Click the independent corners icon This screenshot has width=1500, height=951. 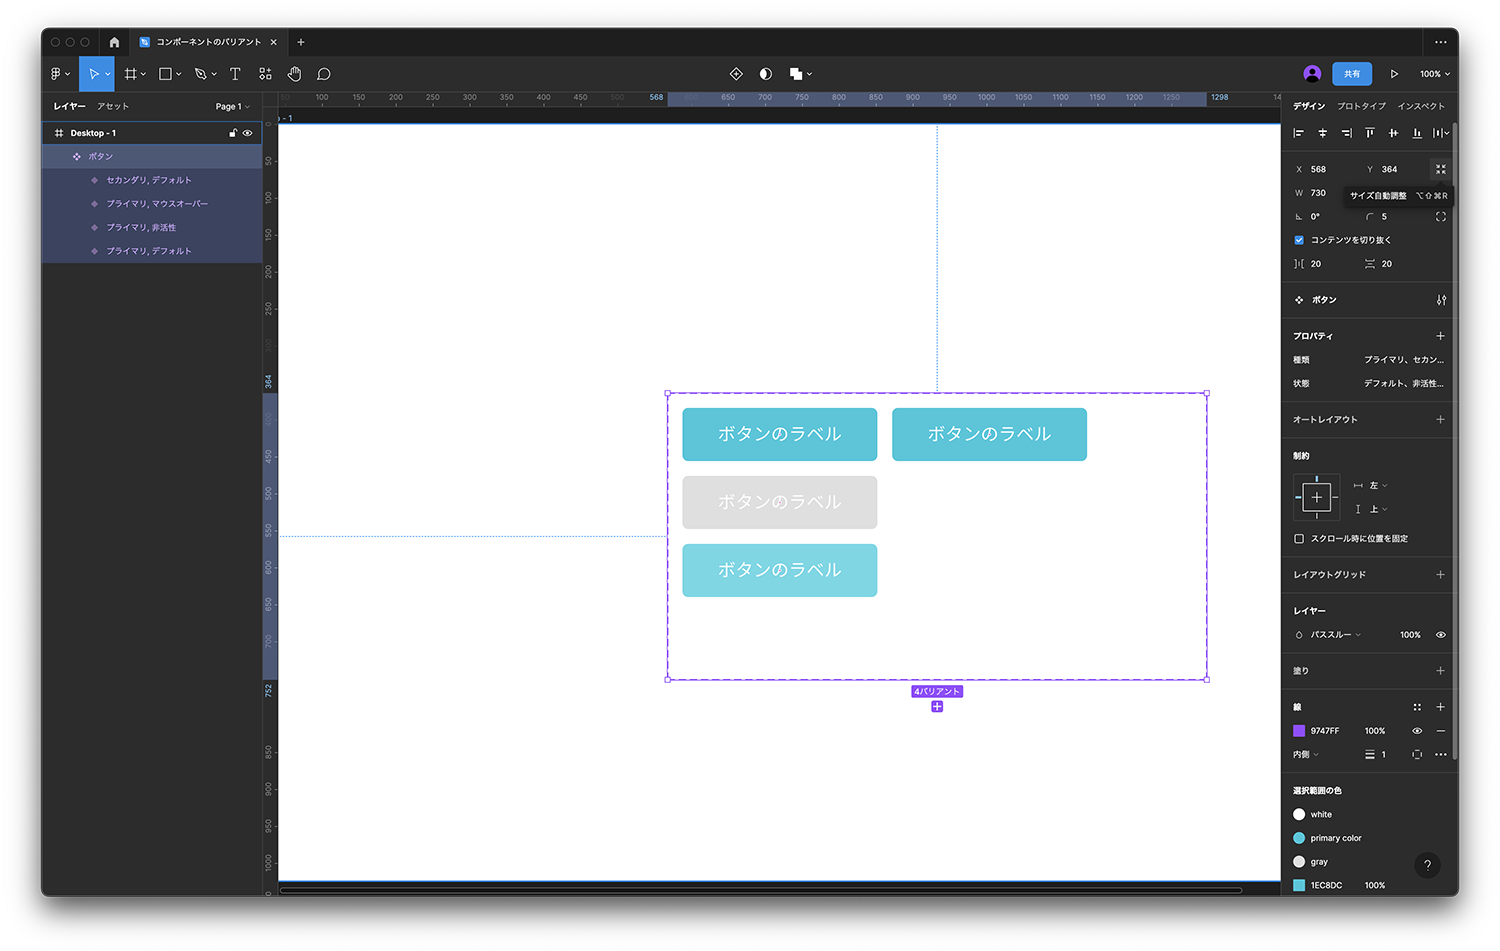coord(1441,217)
